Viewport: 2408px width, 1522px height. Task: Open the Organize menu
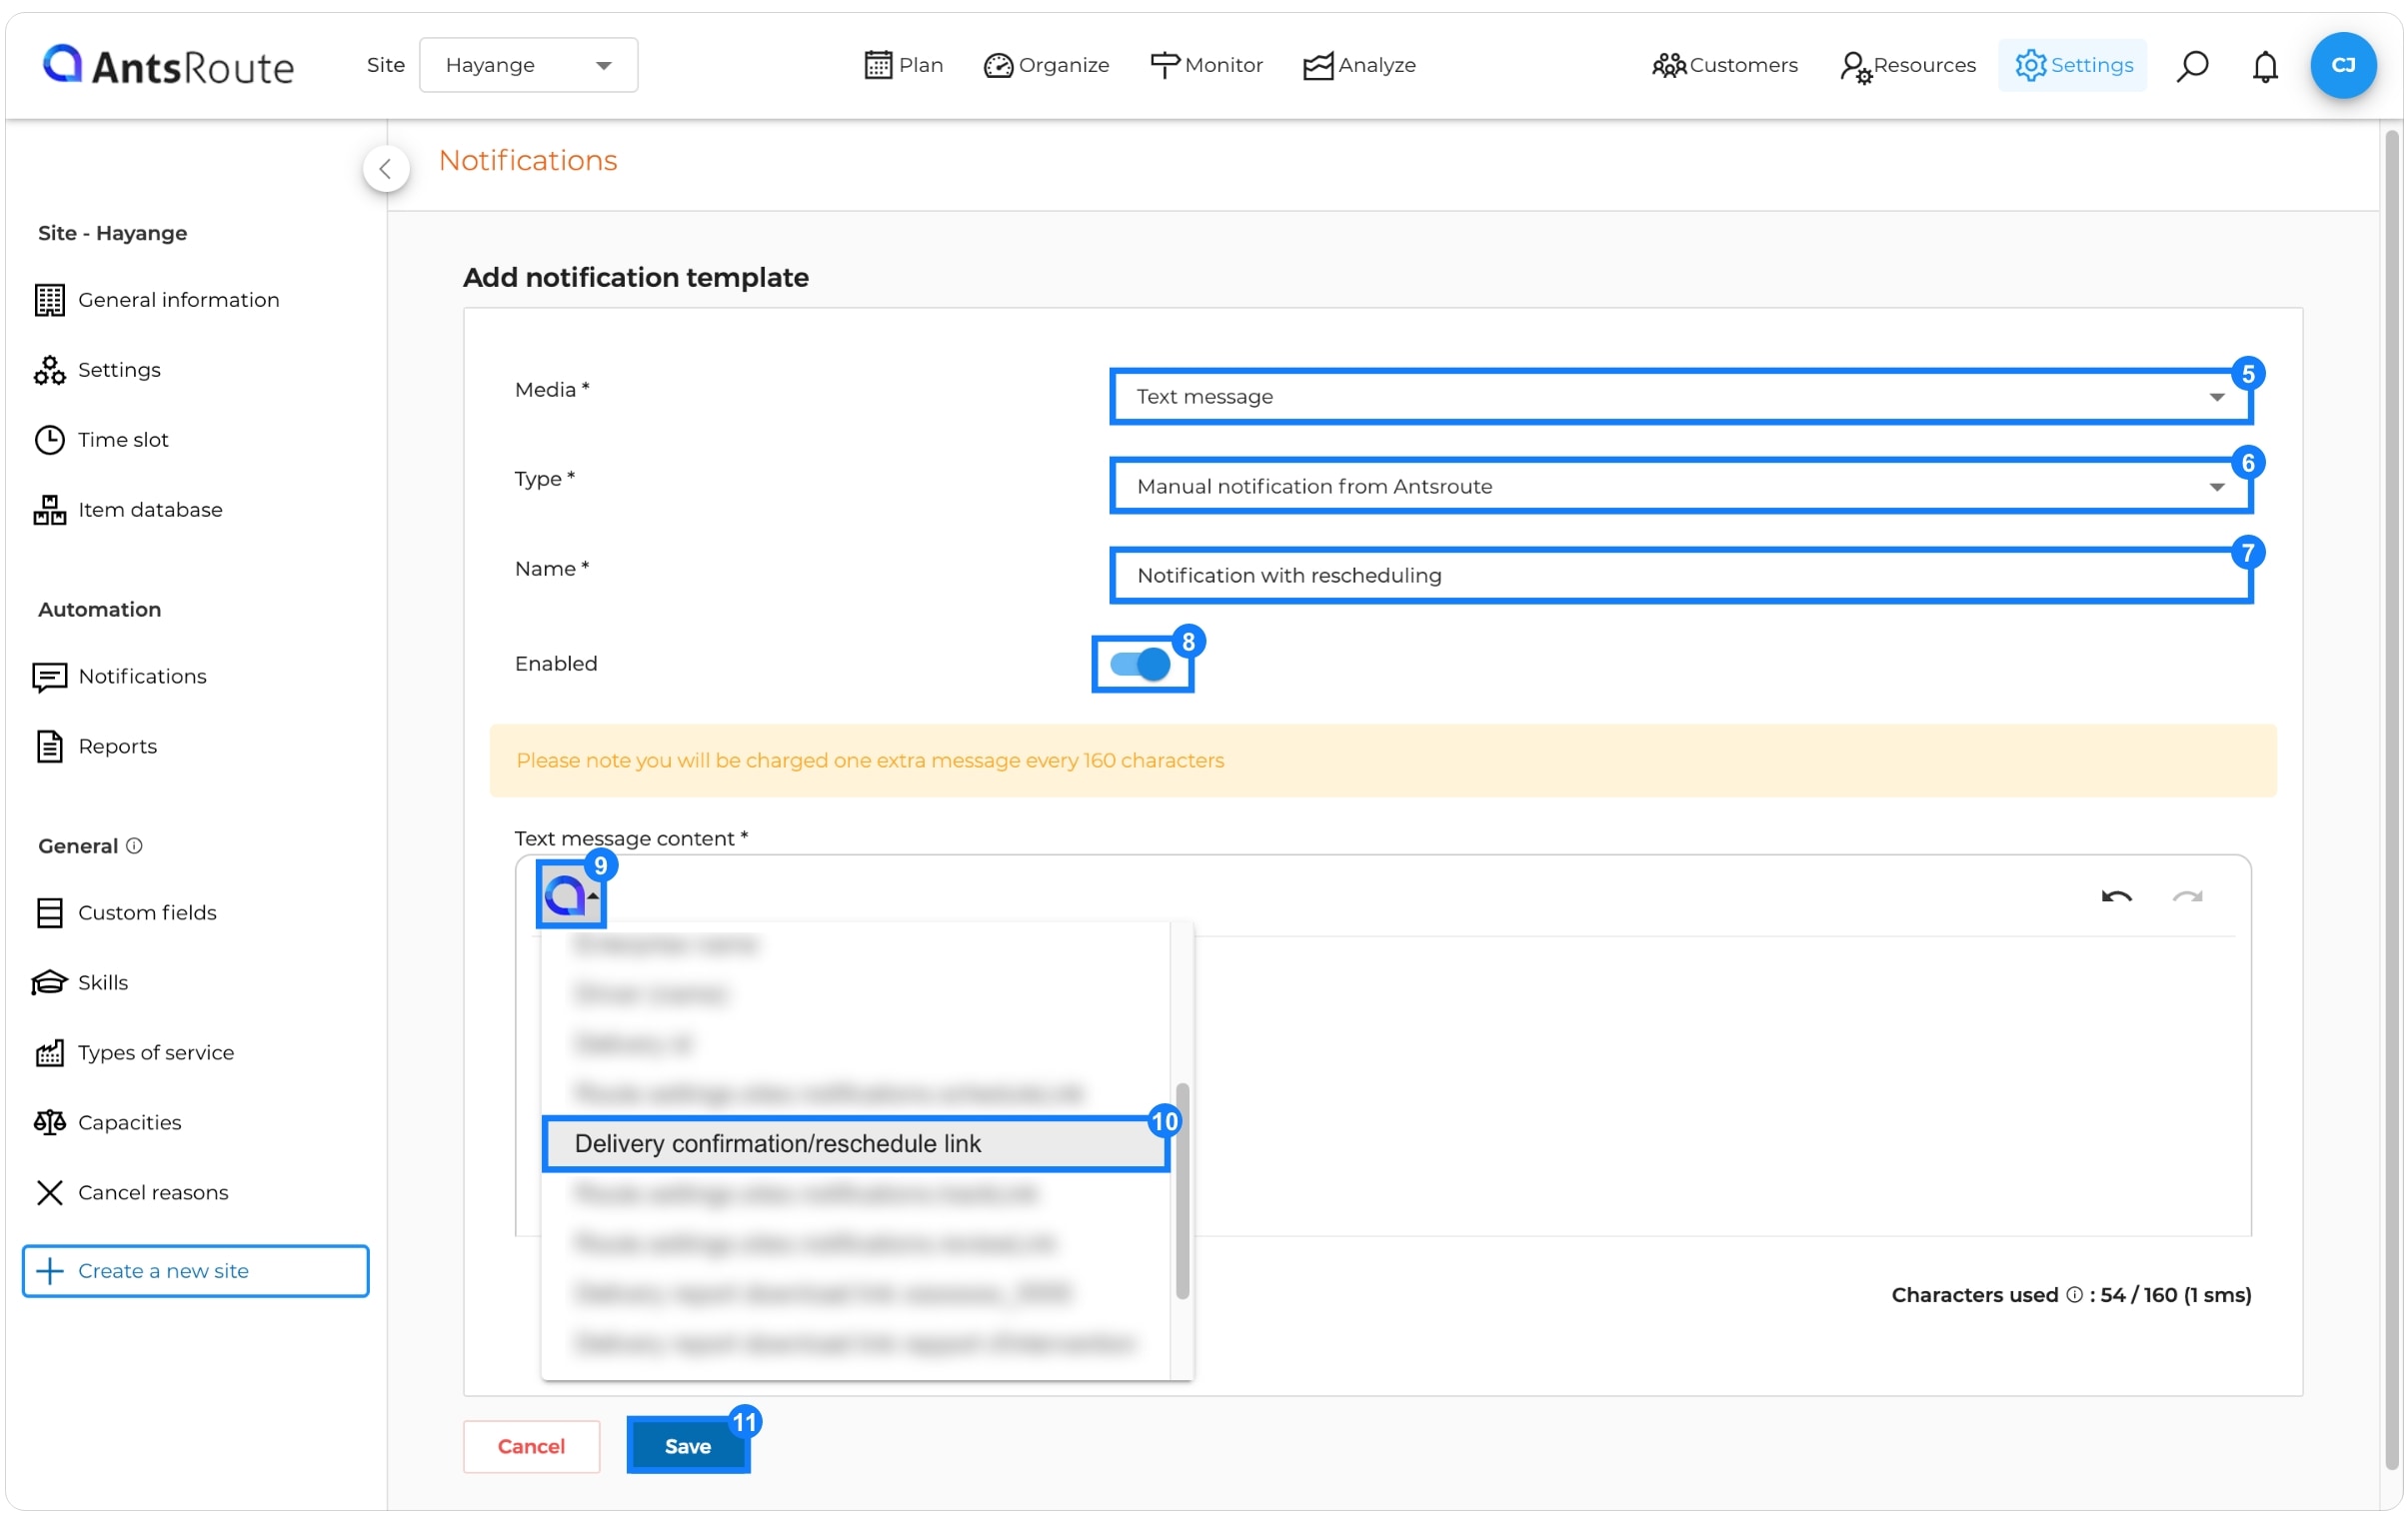tap(1046, 65)
